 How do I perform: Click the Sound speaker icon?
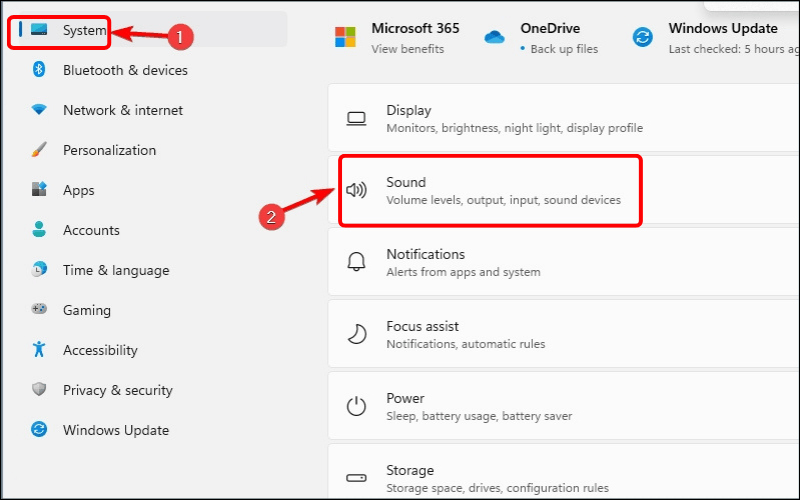[357, 190]
